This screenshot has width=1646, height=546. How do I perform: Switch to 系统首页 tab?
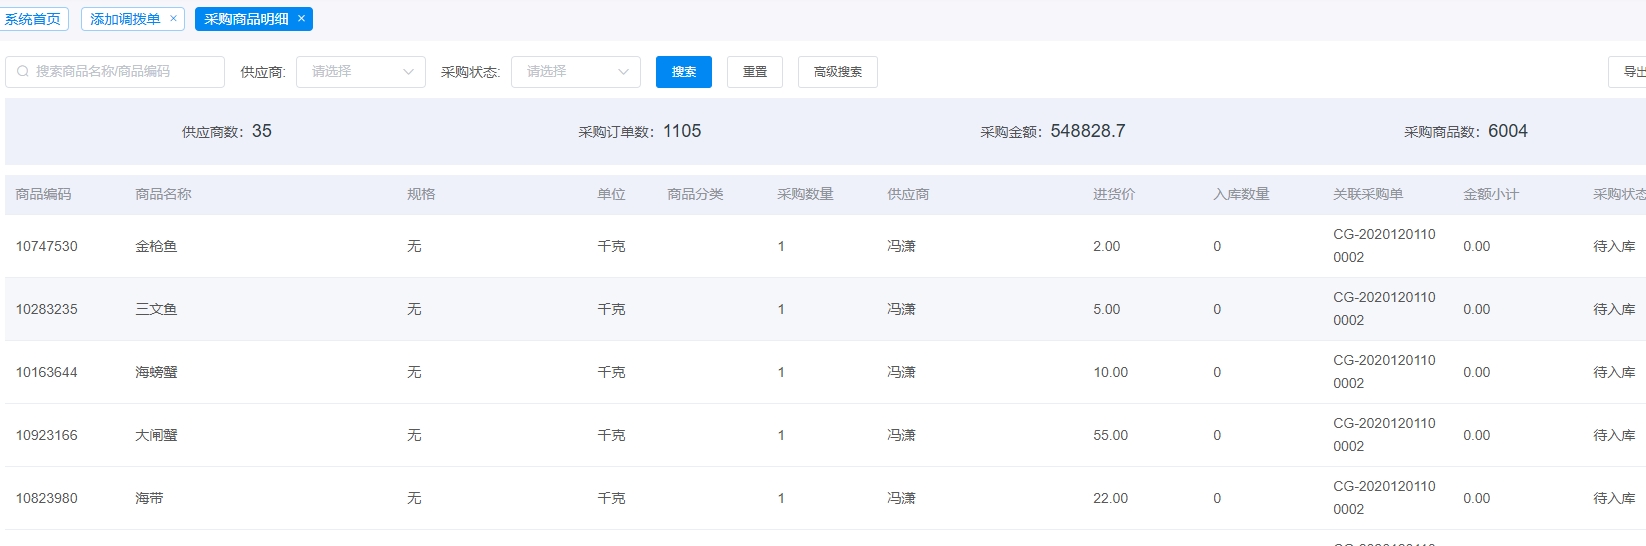tap(33, 19)
